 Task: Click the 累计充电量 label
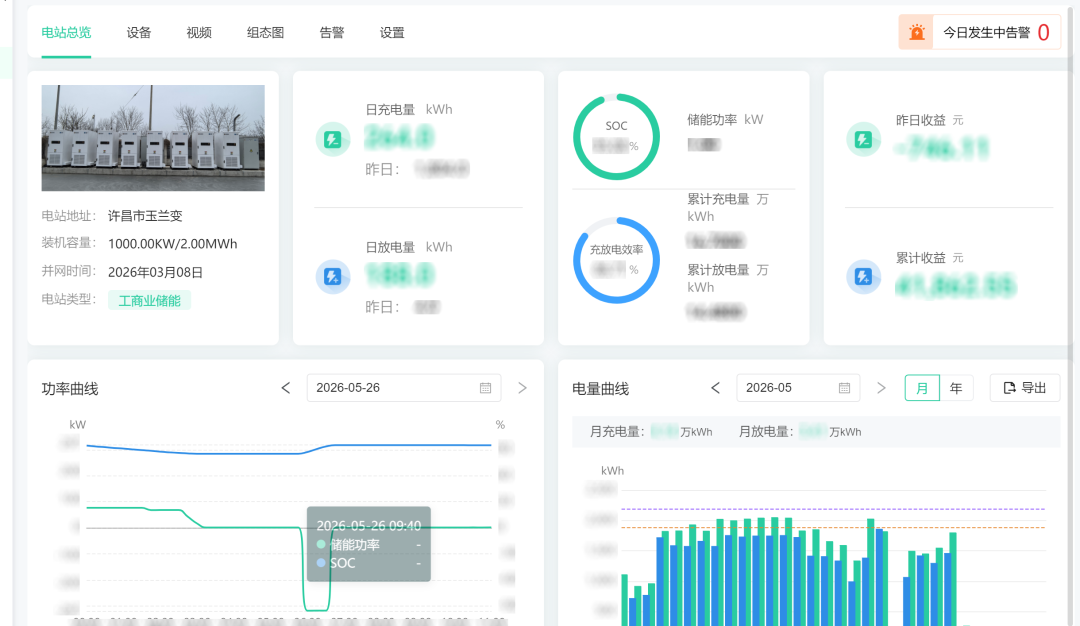(718, 199)
